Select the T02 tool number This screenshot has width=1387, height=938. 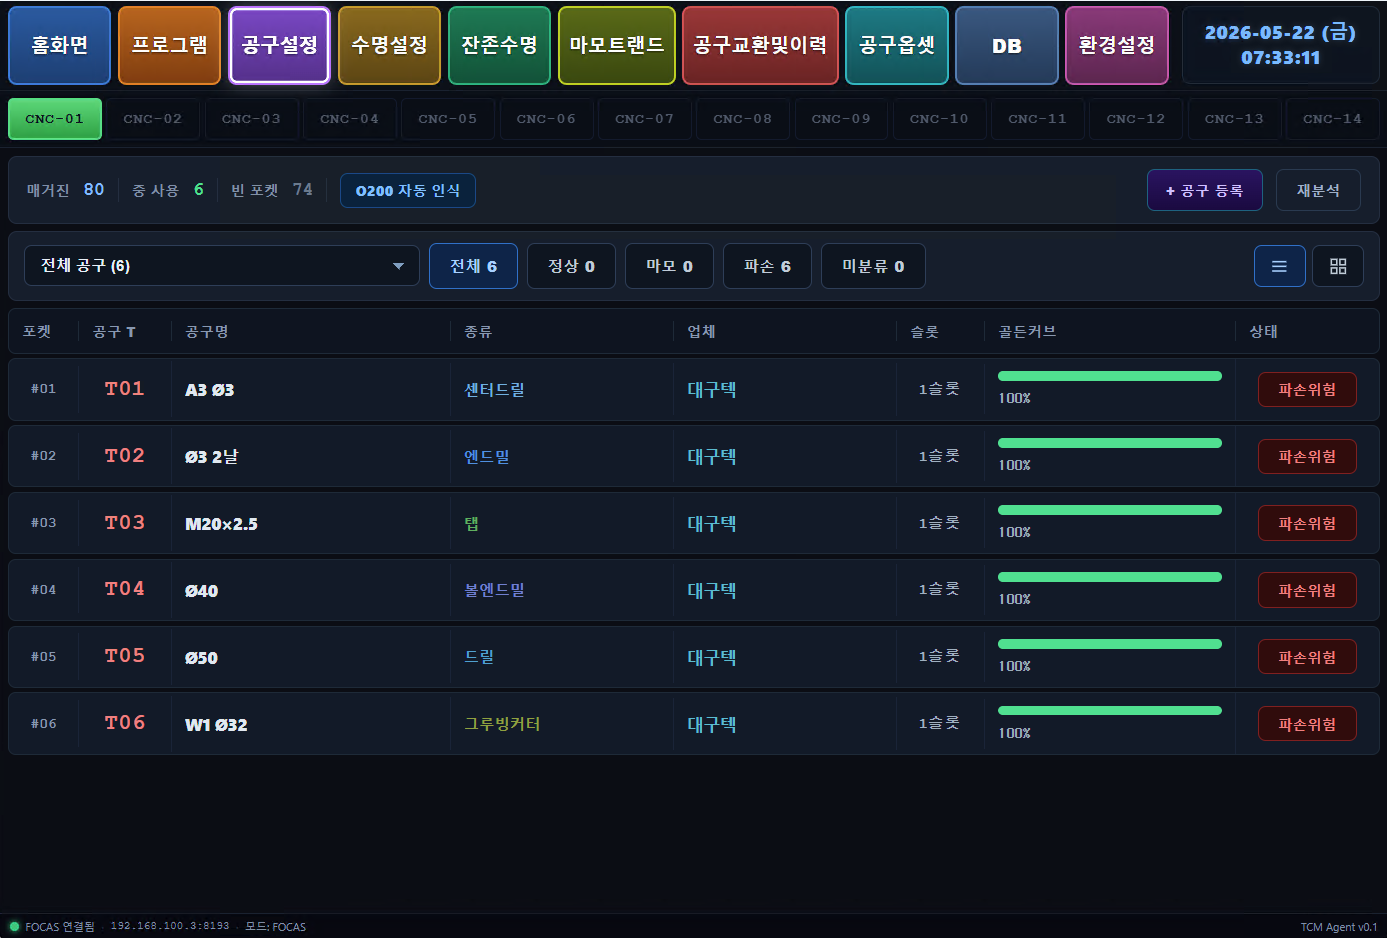[x=125, y=456]
